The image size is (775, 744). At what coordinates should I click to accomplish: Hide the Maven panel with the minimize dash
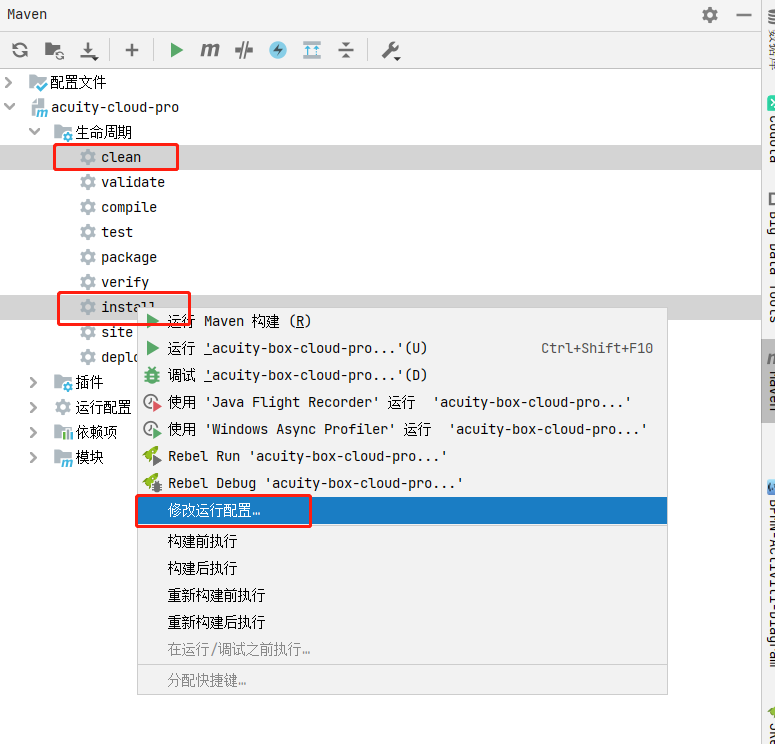pyautogui.click(x=744, y=15)
